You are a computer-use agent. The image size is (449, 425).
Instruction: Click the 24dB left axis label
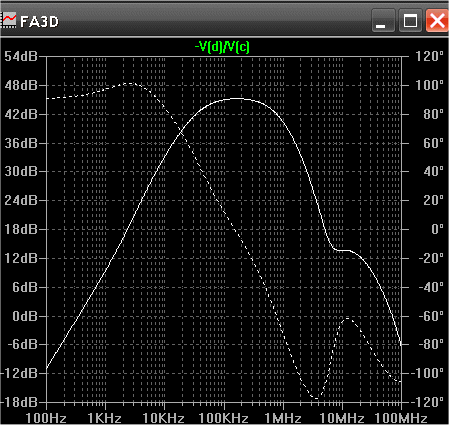21,200
